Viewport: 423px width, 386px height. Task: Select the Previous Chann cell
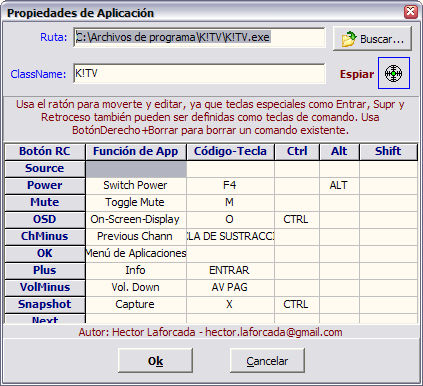click(x=136, y=237)
